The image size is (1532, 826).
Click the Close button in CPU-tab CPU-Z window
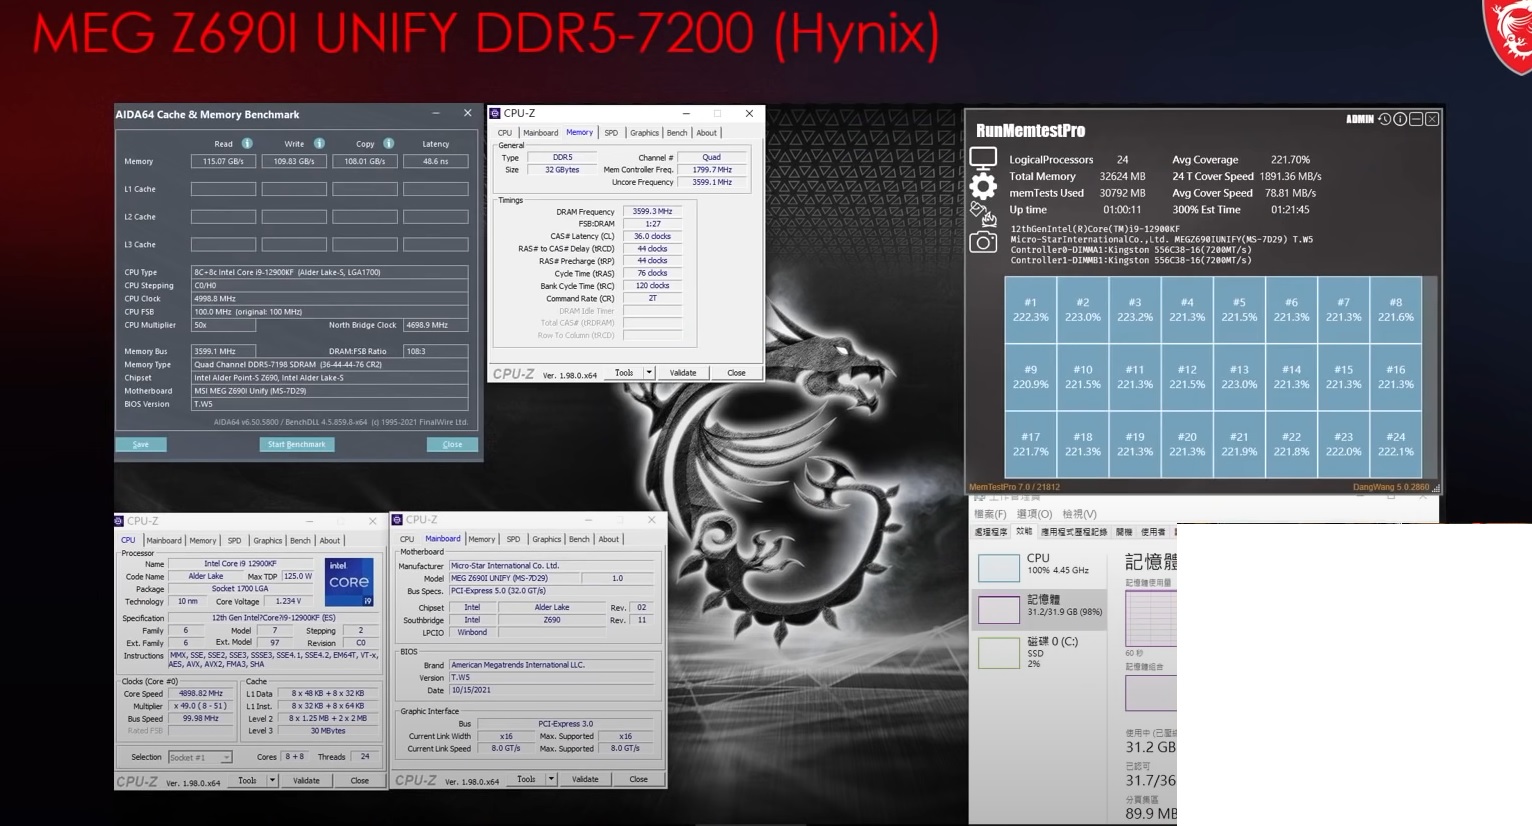click(x=359, y=781)
